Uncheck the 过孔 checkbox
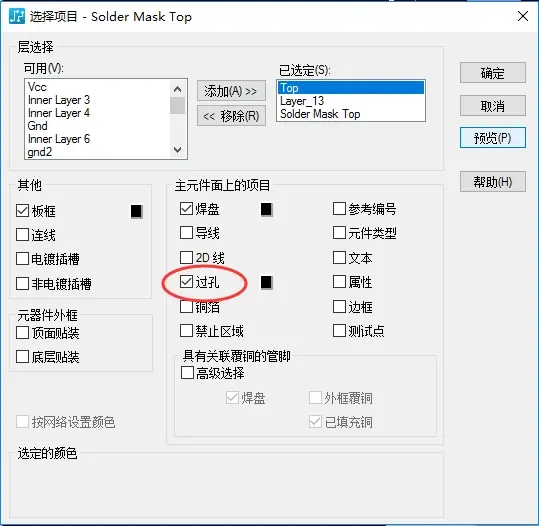 point(186,282)
